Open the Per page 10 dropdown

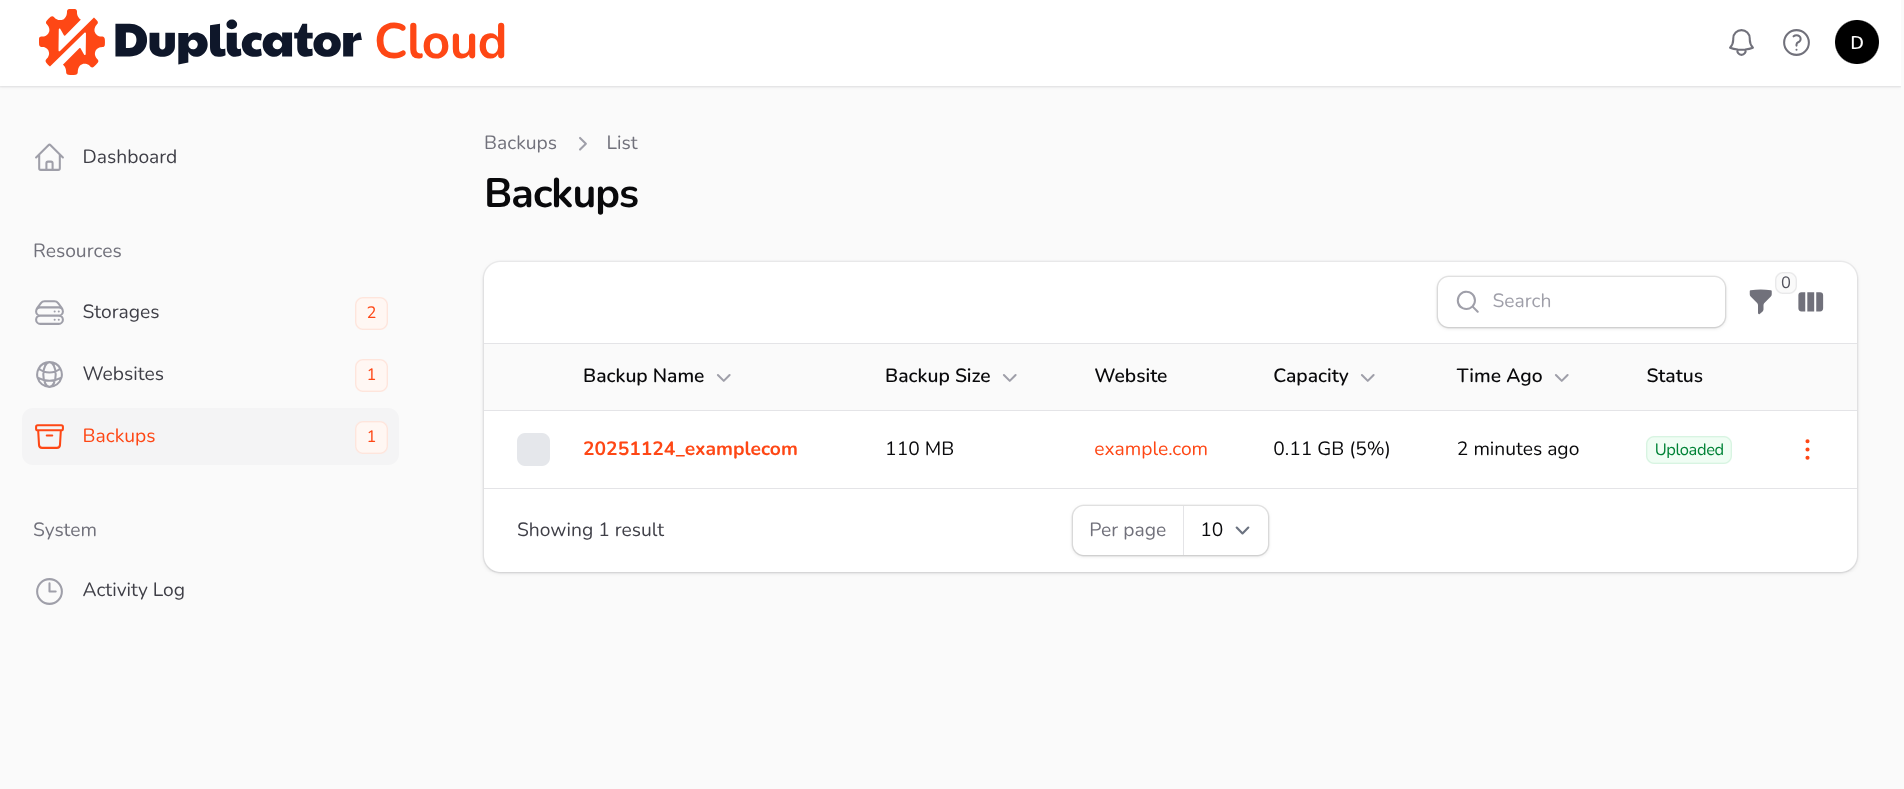1225,530
